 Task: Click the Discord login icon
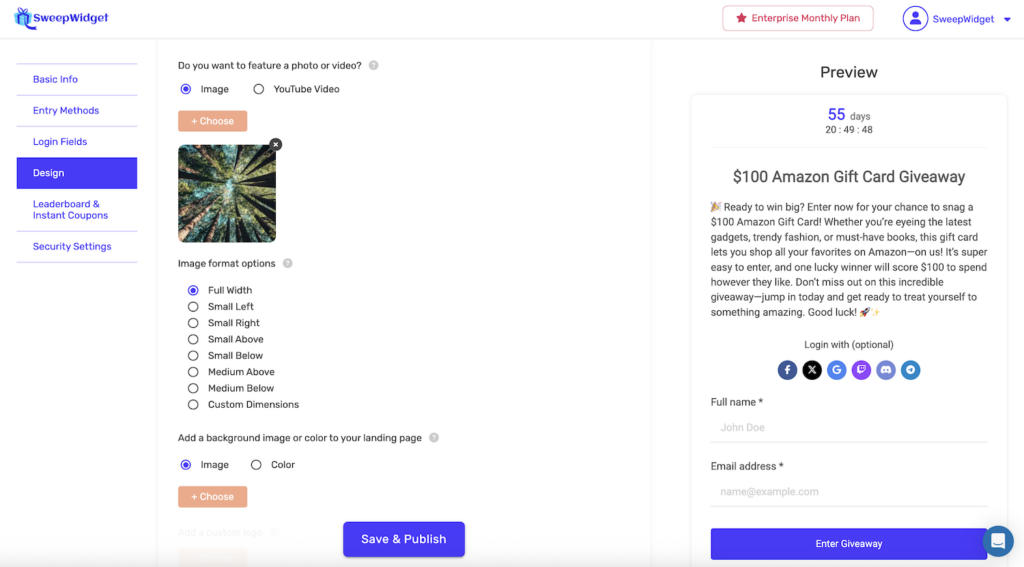tap(886, 370)
